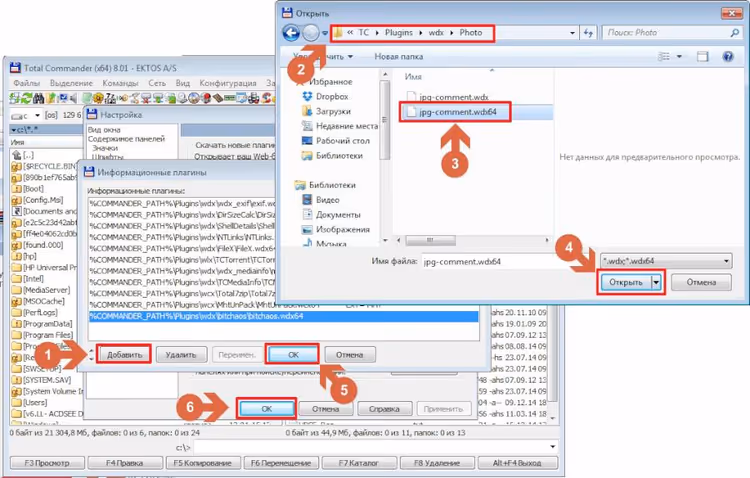750x478 pixels.
Task: Click the Back arrow in Открыть dialog
Action: point(291,33)
